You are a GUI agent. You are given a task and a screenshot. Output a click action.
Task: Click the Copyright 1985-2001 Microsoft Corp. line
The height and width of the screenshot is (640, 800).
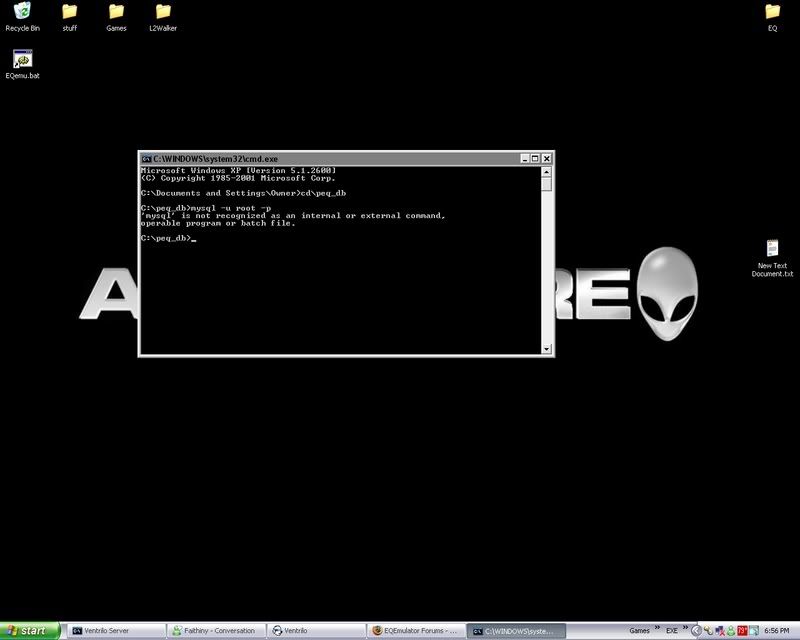(238, 178)
